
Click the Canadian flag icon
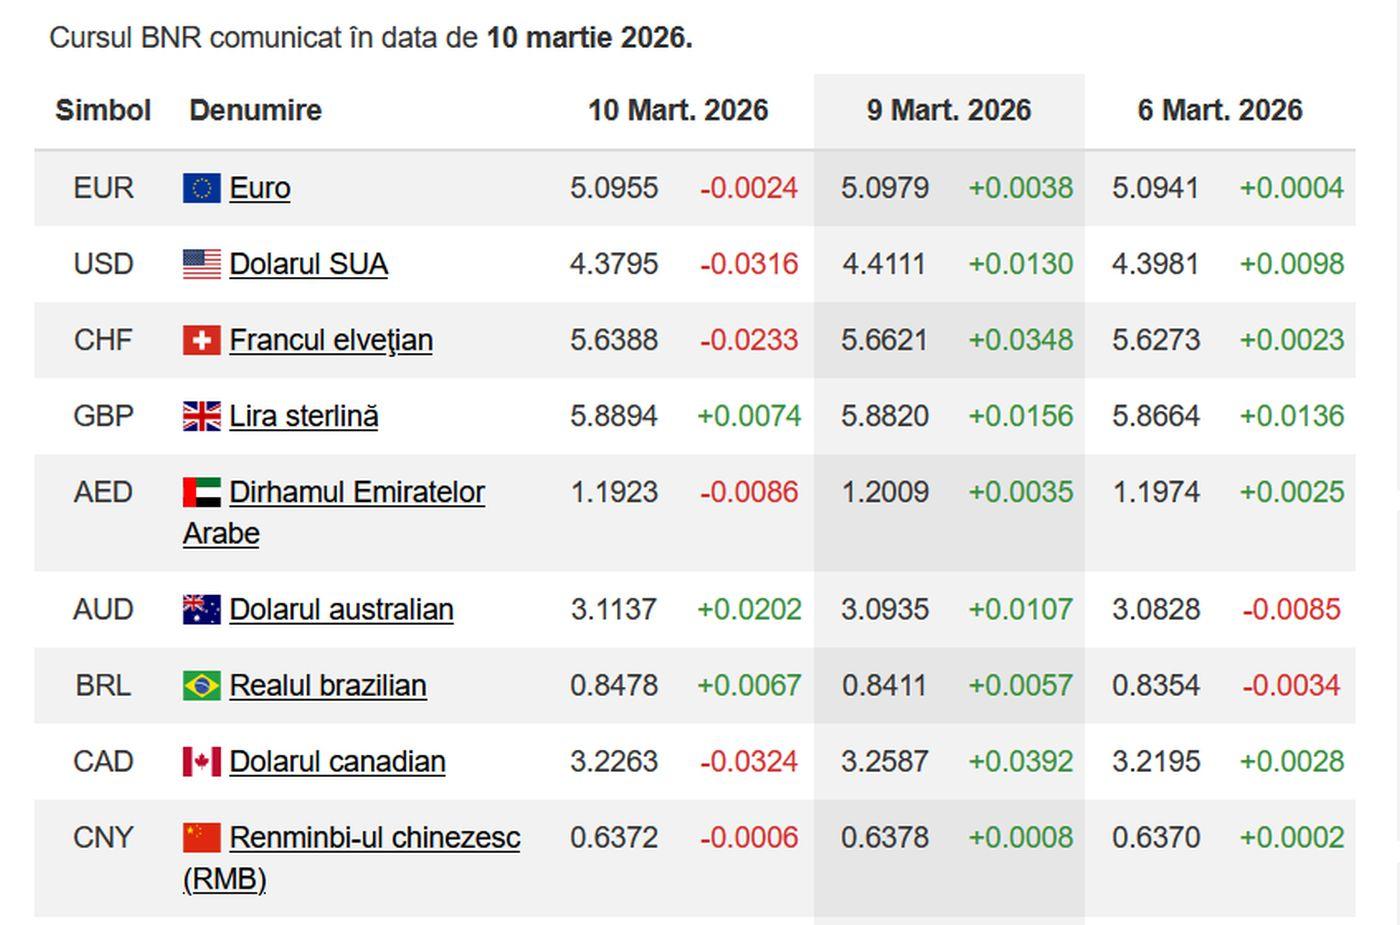(201, 761)
